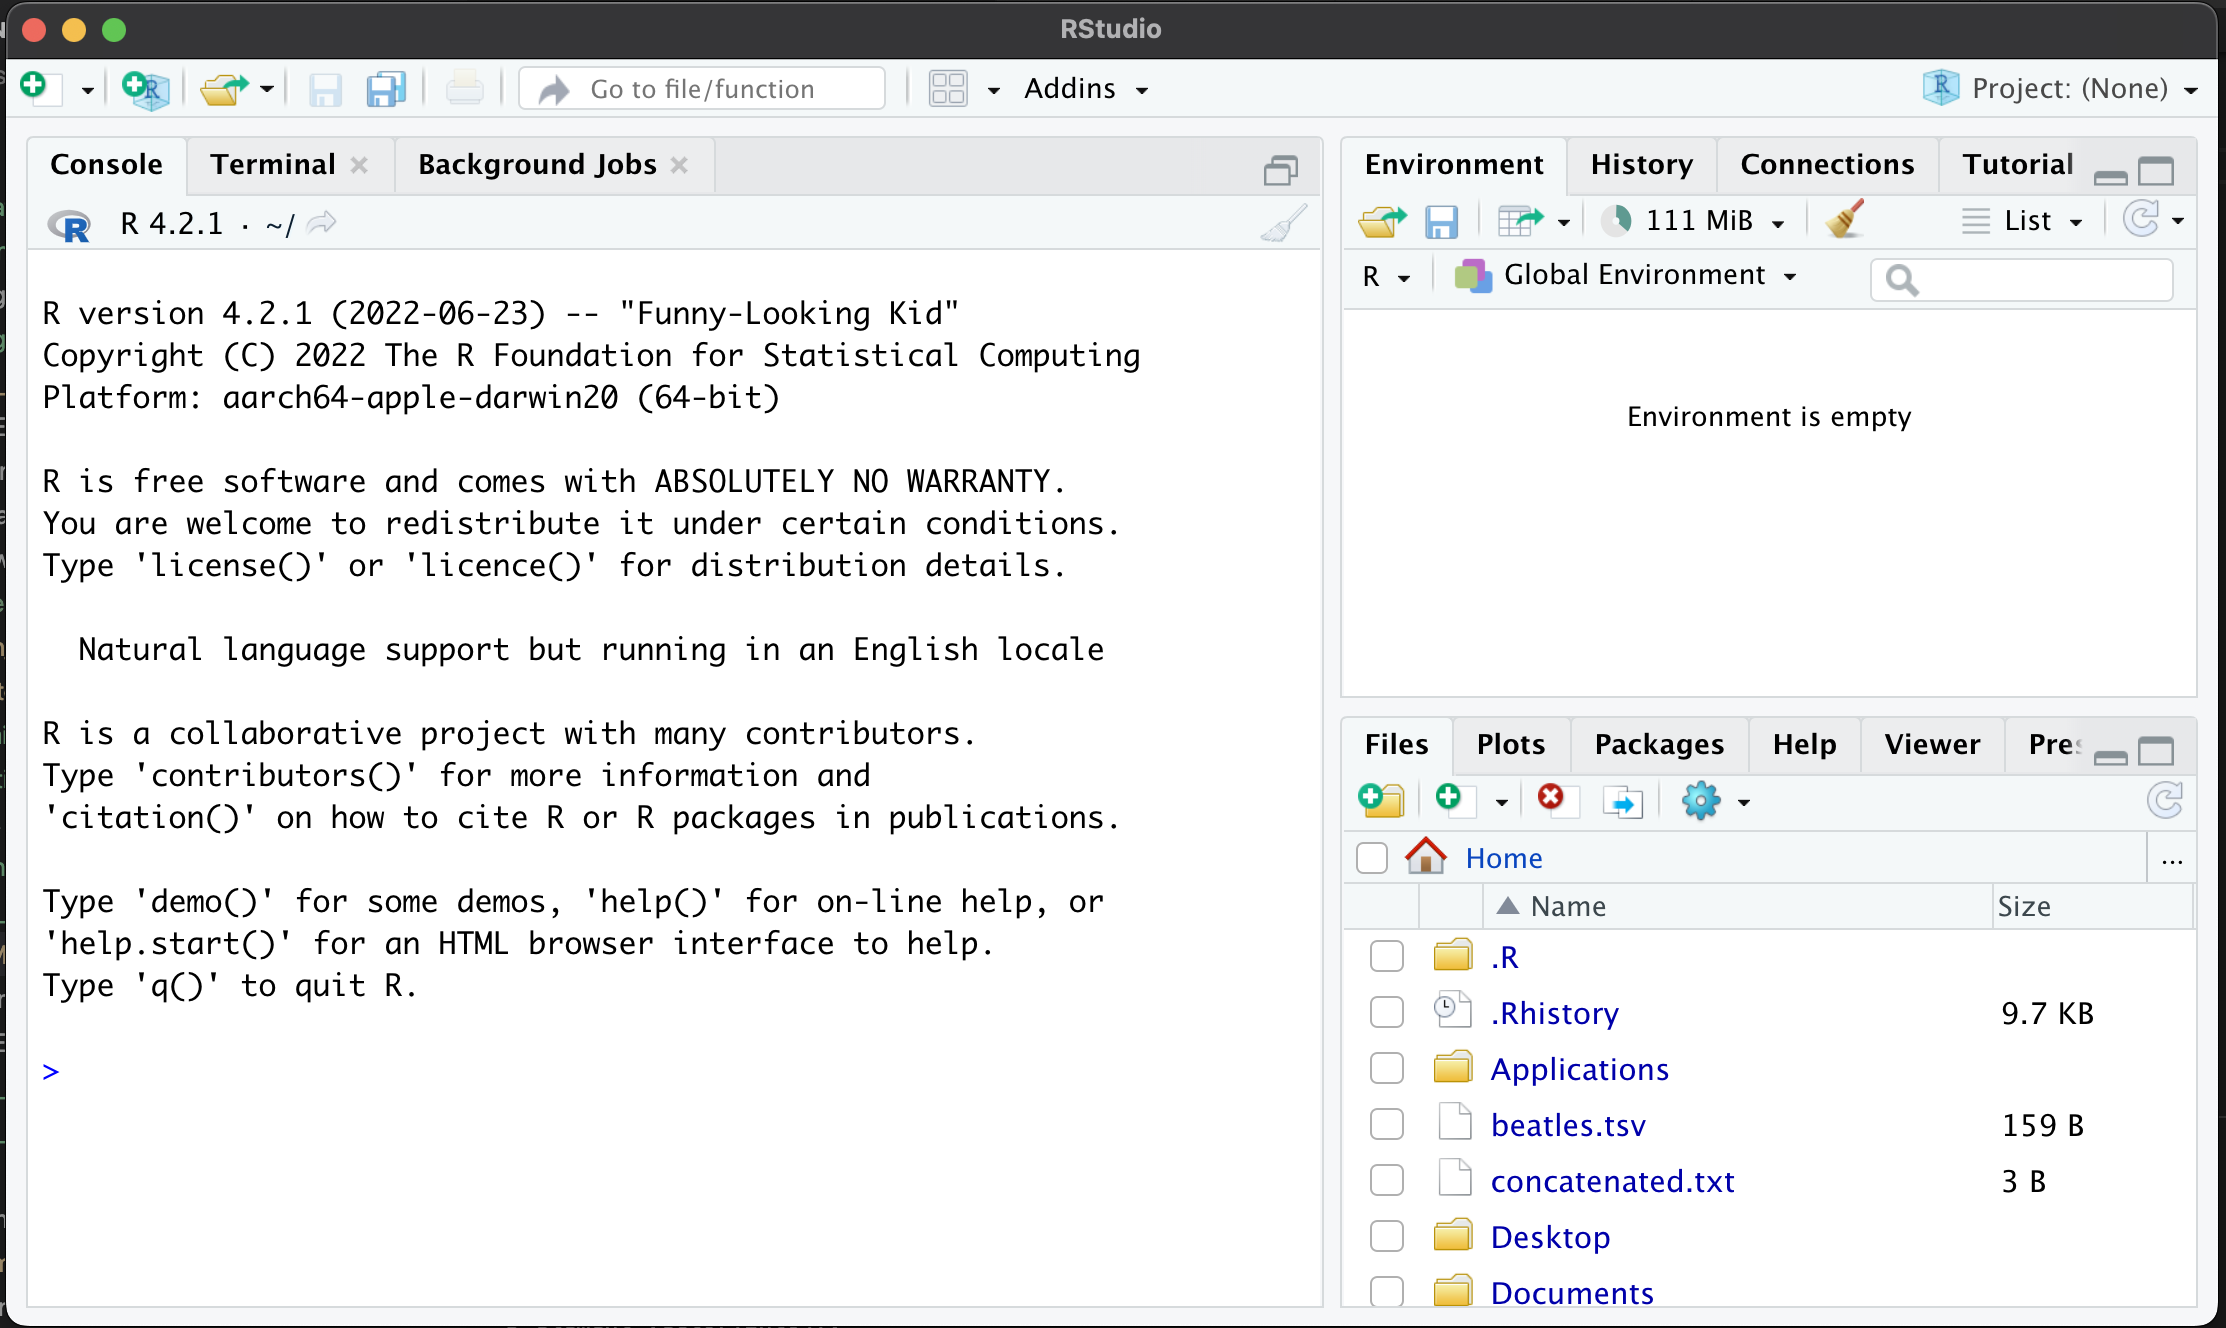This screenshot has width=2226, height=1328.
Task: Click the Home breadcrumb link
Action: click(x=1503, y=858)
